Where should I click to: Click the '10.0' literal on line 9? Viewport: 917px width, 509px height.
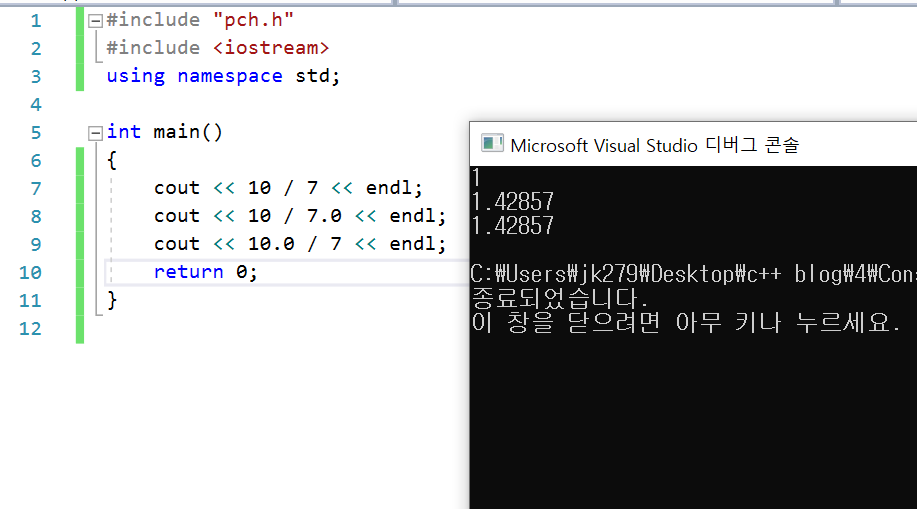point(271,245)
